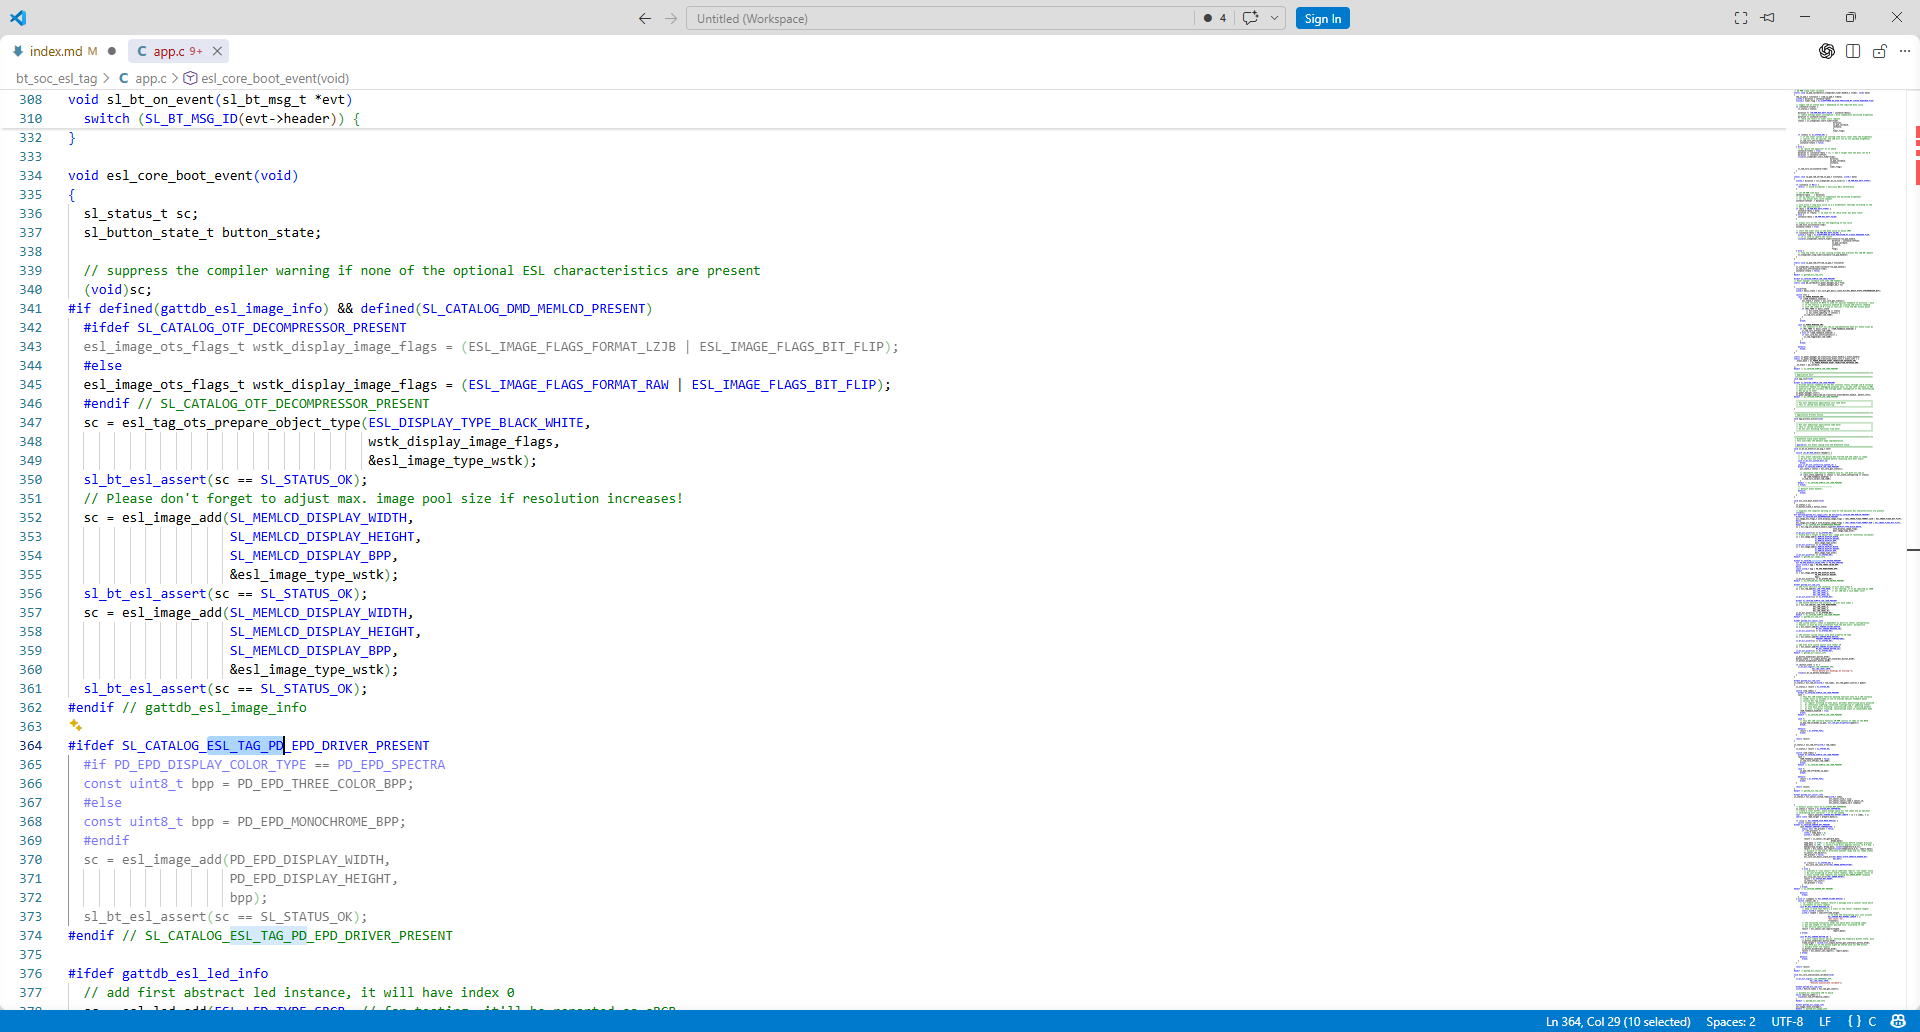Click the Untitled (Workspace) search box

coord(940,18)
